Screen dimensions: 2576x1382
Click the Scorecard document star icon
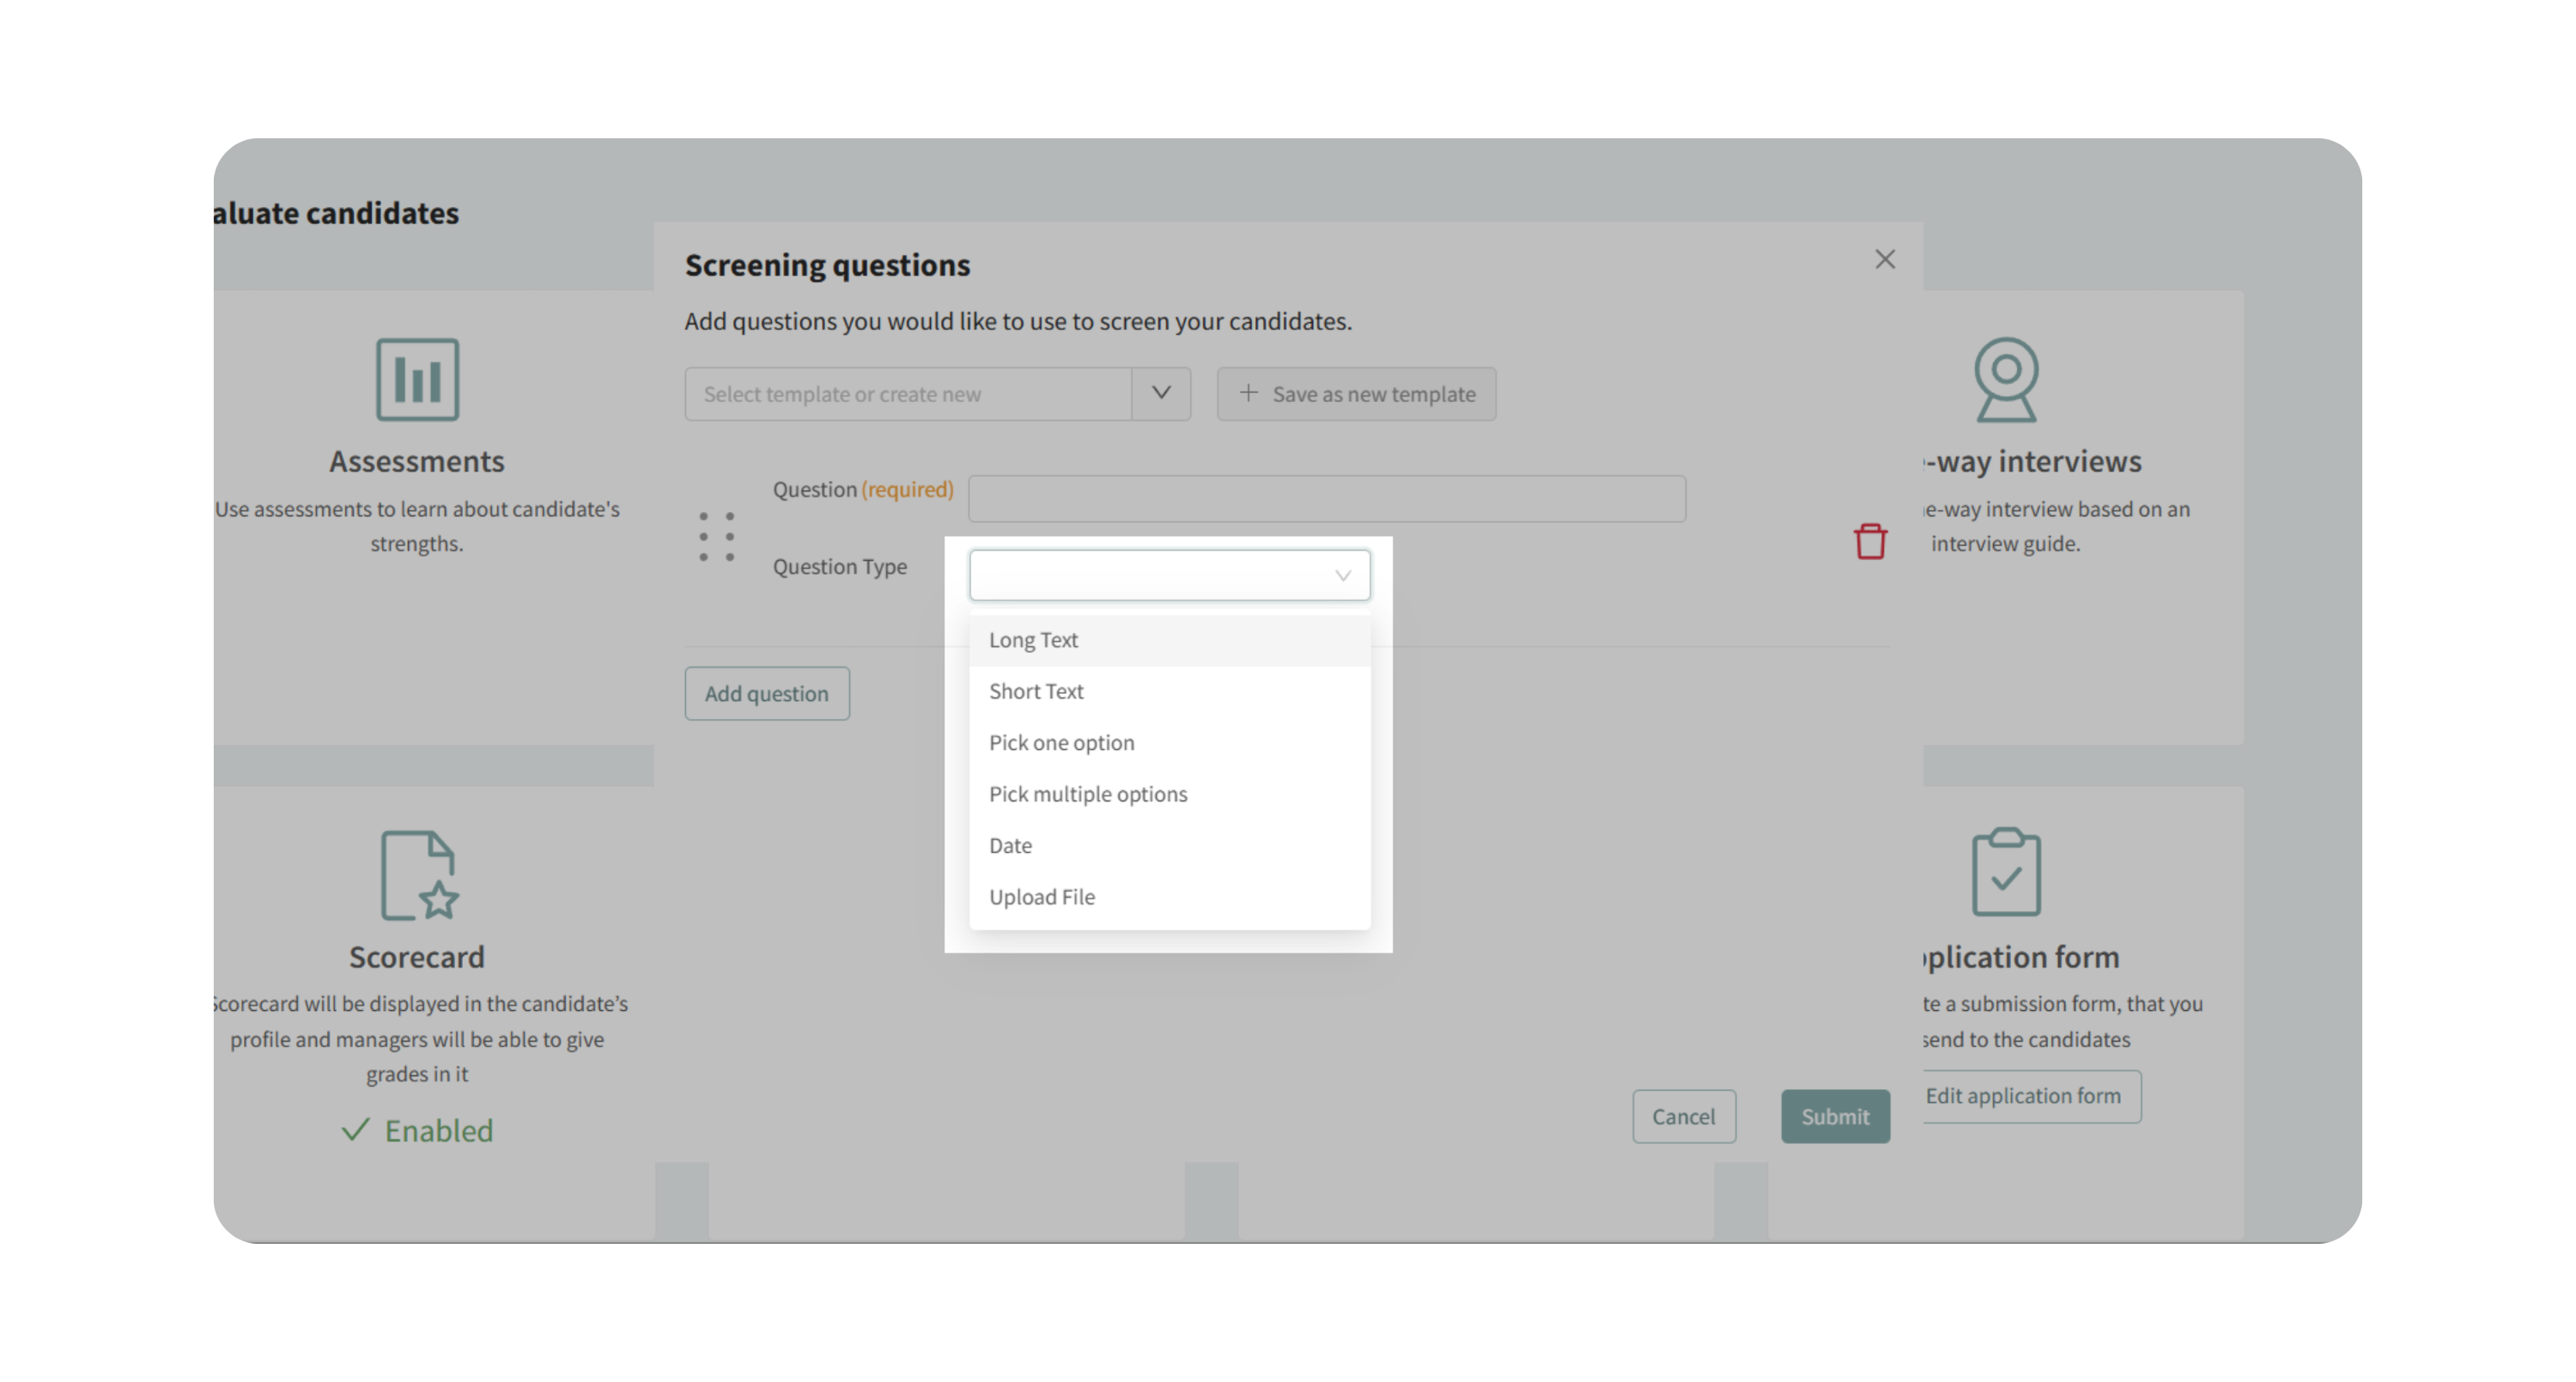point(419,875)
